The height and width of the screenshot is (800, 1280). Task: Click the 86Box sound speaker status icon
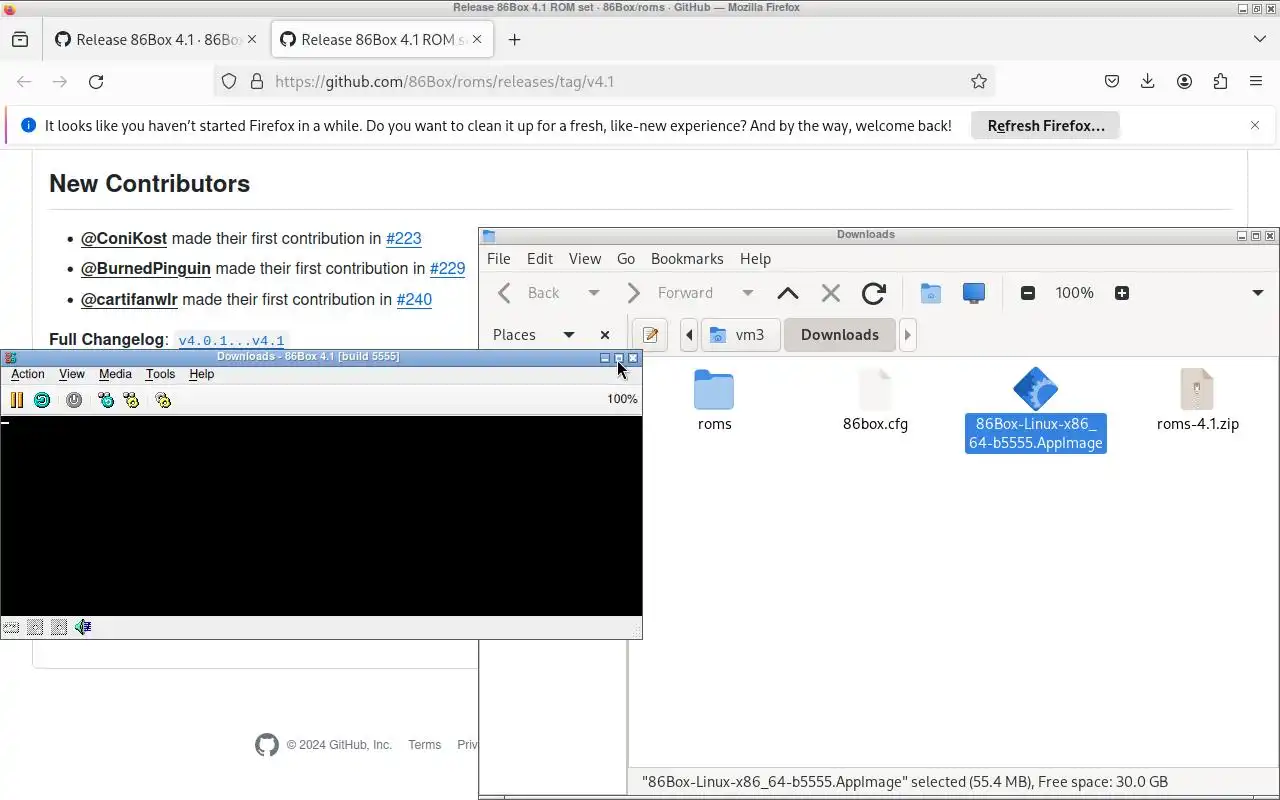[83, 627]
